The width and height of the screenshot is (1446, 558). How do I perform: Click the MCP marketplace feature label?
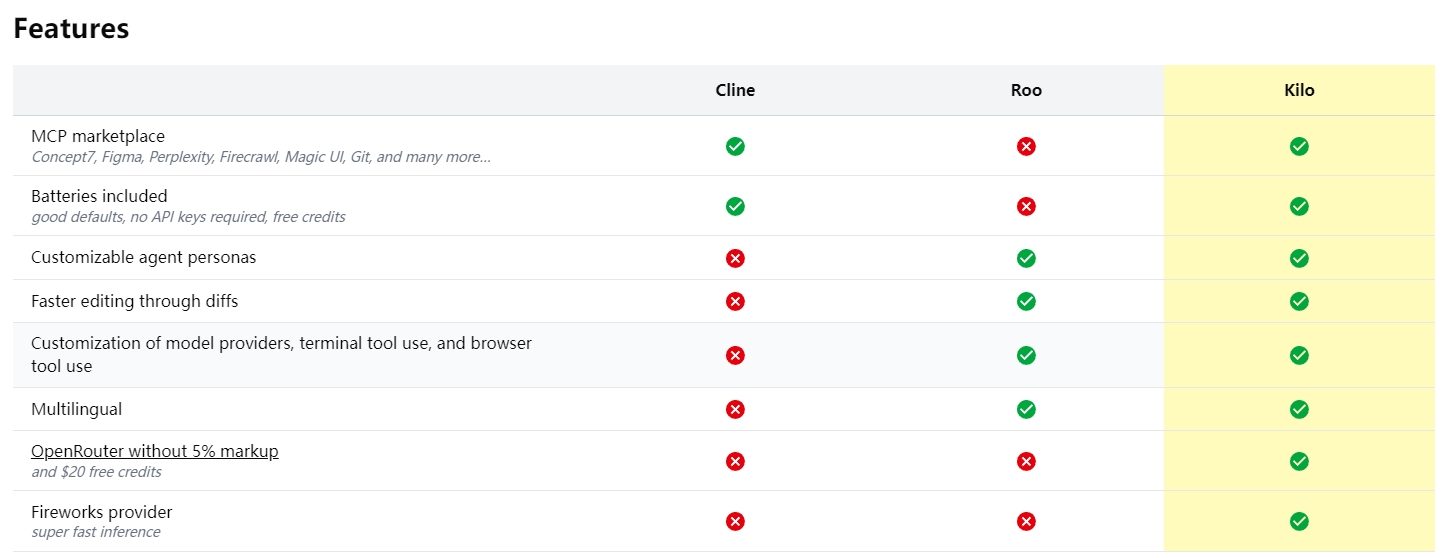pyautogui.click(x=98, y=136)
